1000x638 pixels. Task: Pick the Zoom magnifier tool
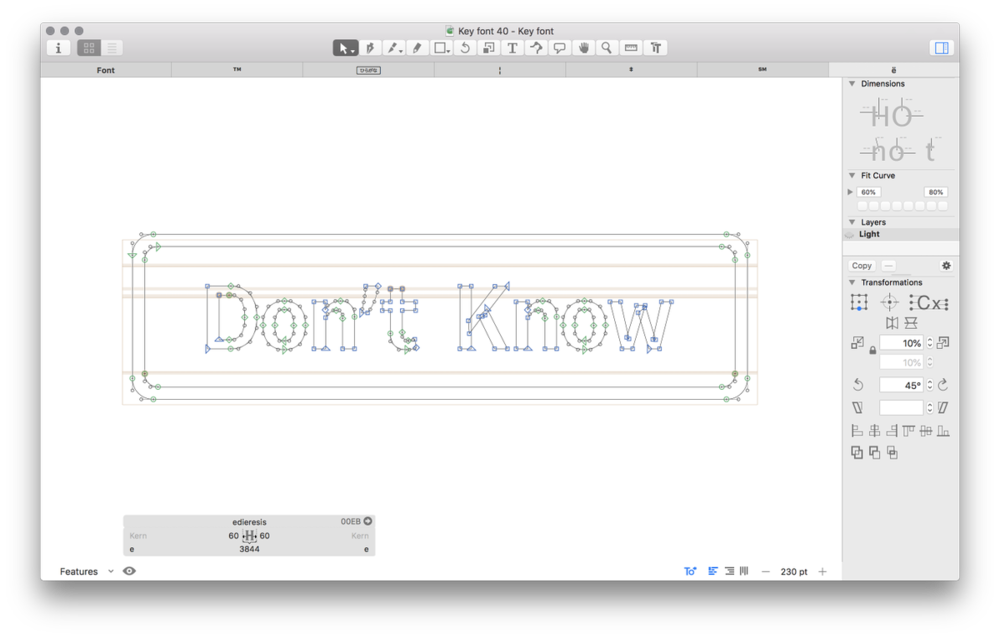[607, 48]
